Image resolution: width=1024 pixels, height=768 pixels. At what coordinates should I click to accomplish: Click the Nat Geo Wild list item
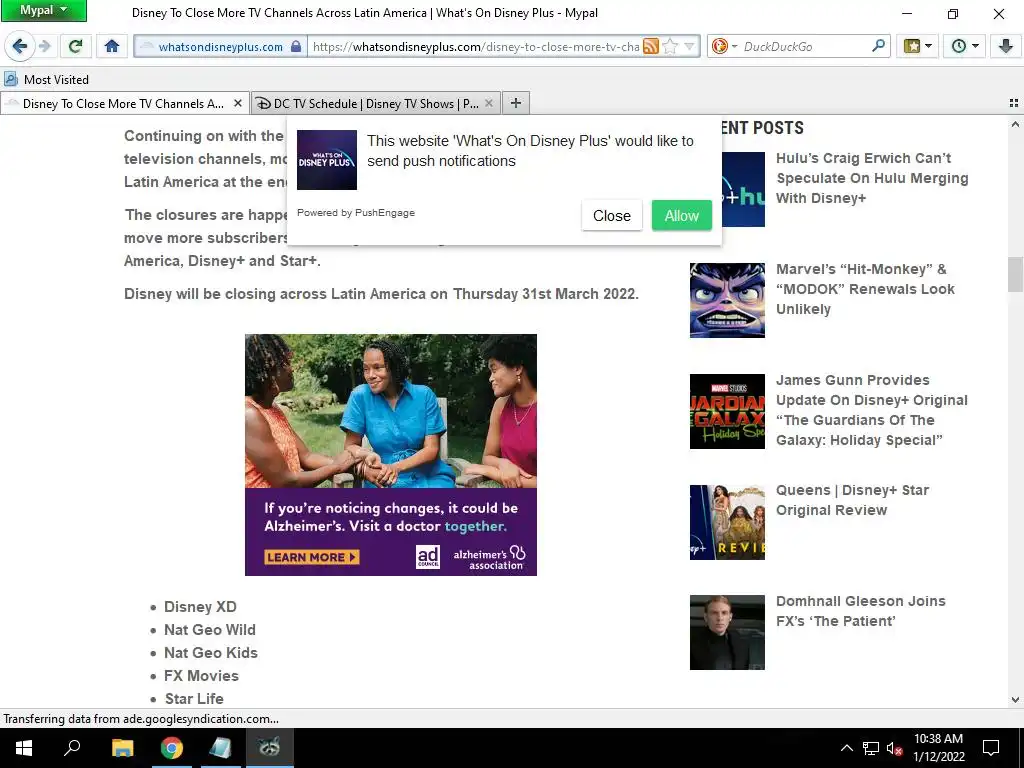pos(210,630)
